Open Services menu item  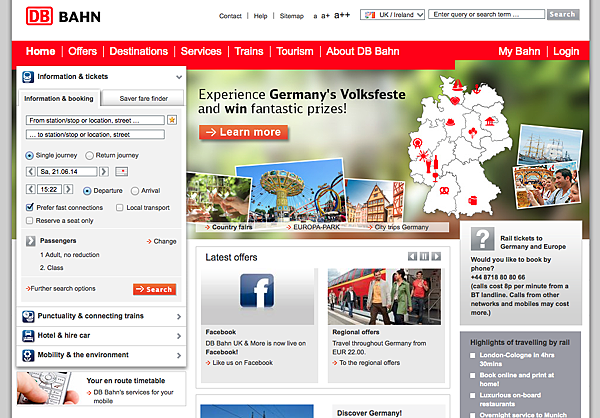pyautogui.click(x=201, y=51)
